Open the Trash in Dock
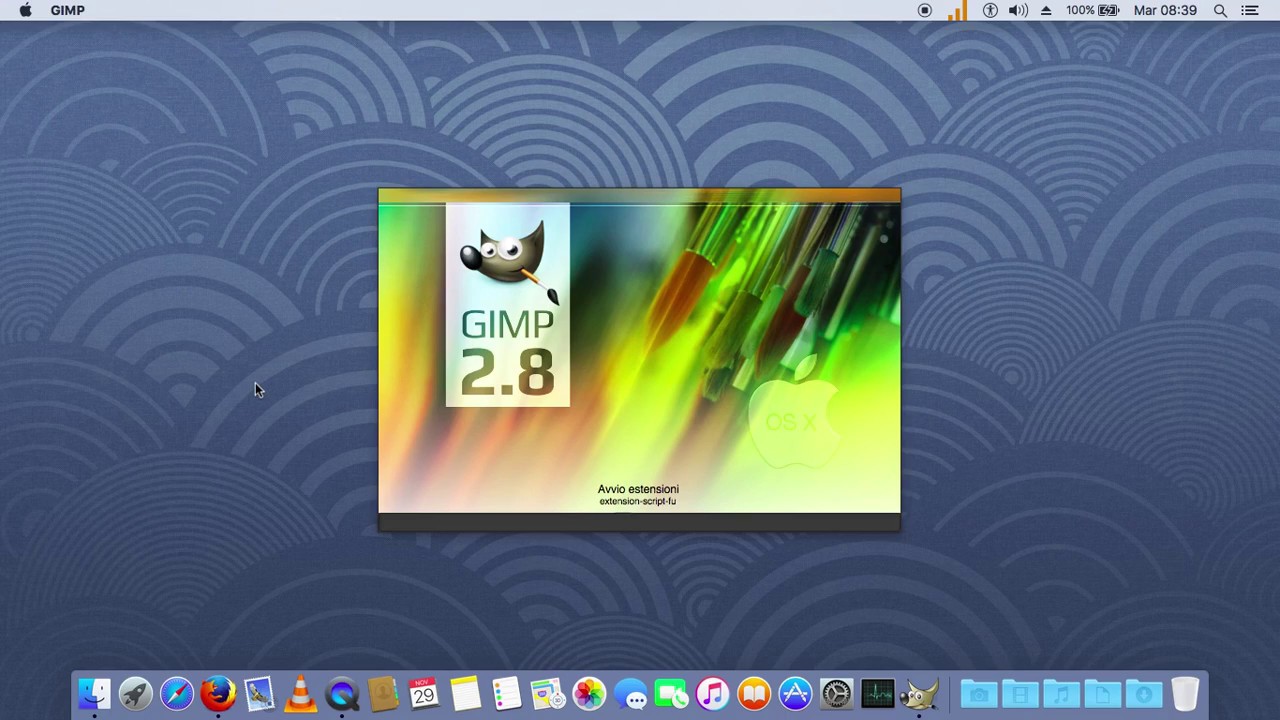 coord(1186,694)
